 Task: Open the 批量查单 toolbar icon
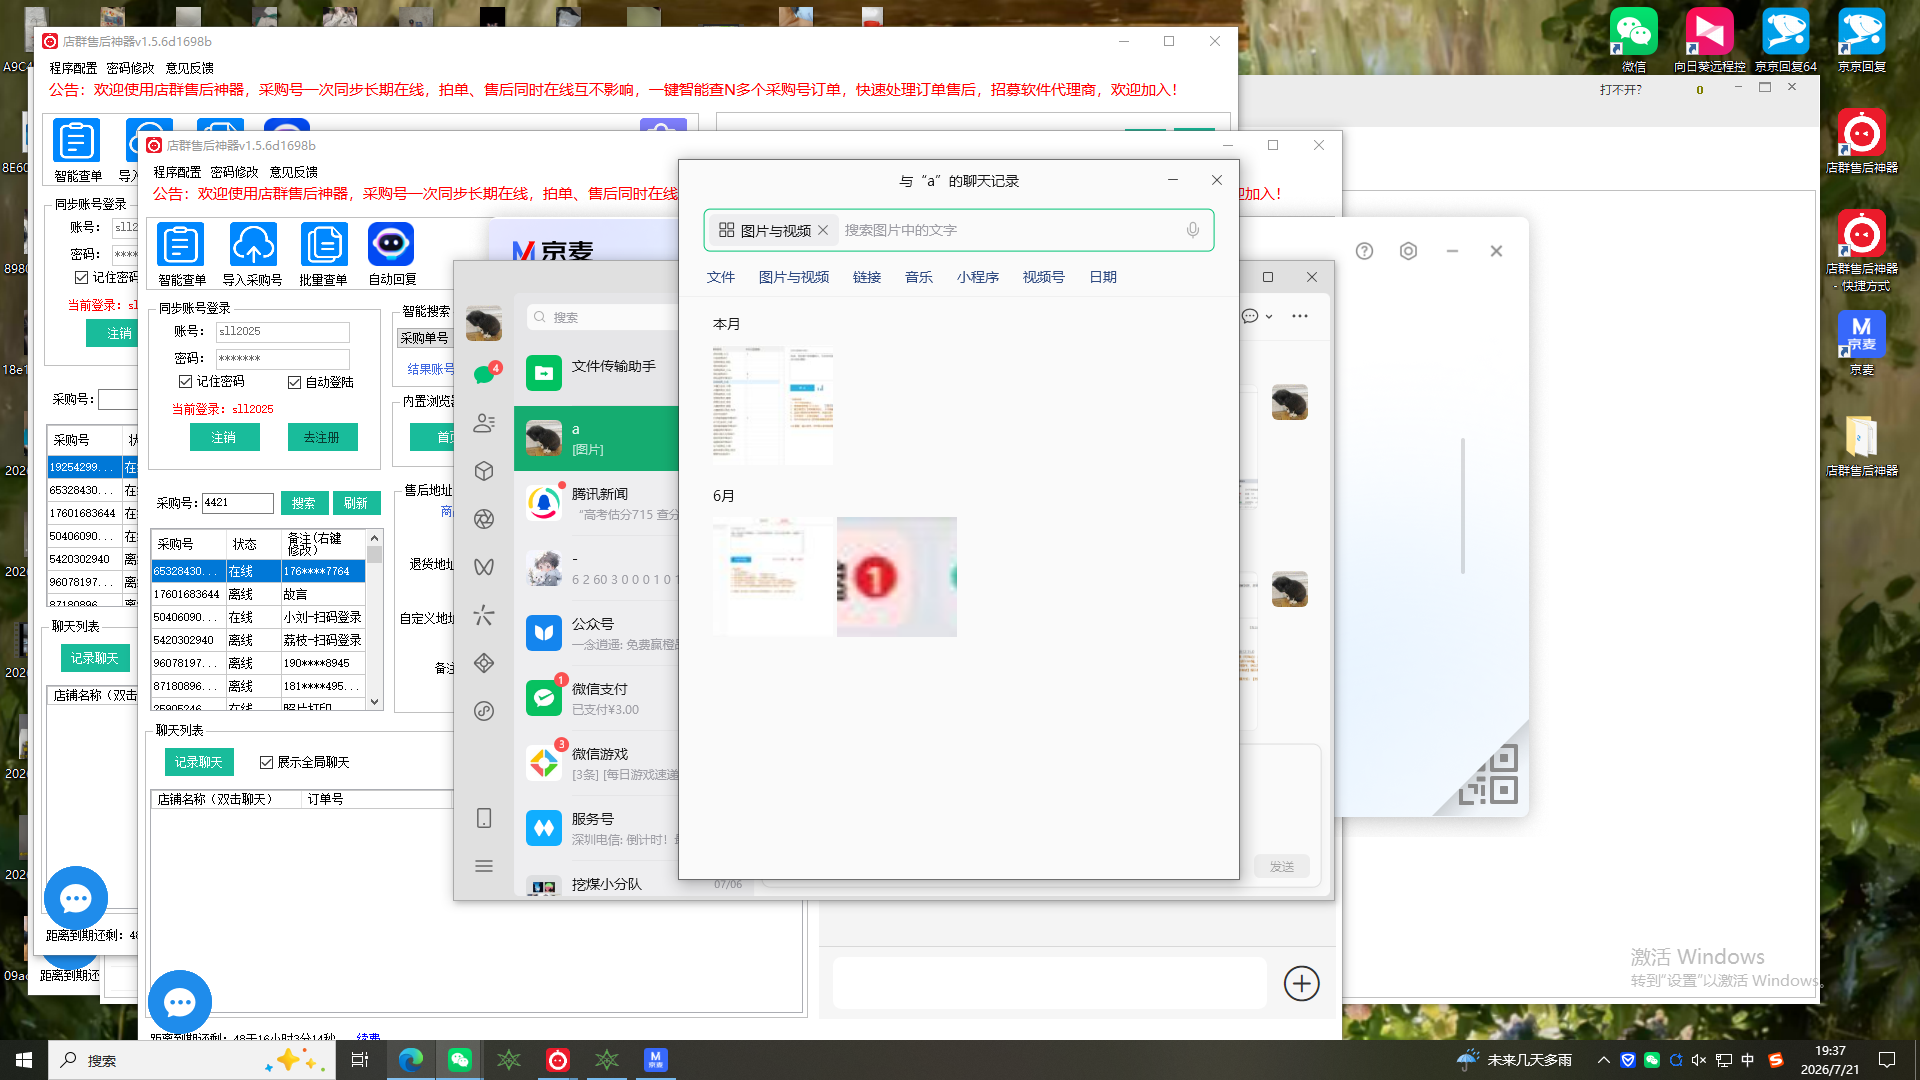[x=324, y=254]
